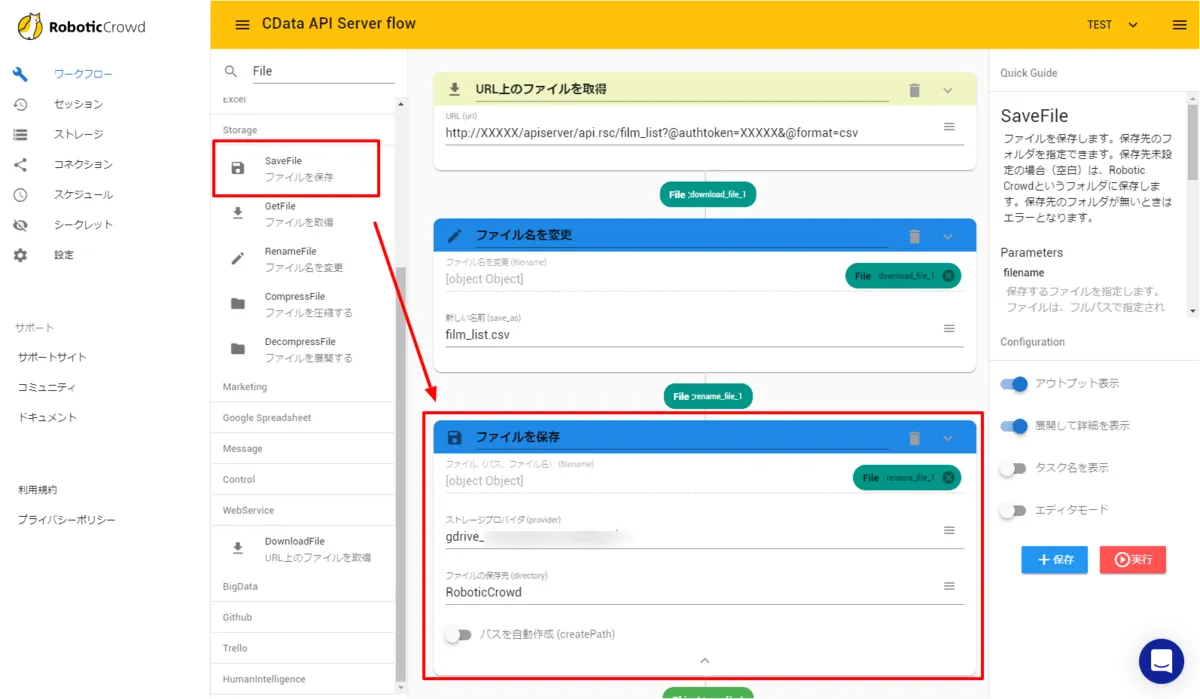This screenshot has width=1200, height=699.
Task: Click the blue 保存 button
Action: pyautogui.click(x=1054, y=560)
